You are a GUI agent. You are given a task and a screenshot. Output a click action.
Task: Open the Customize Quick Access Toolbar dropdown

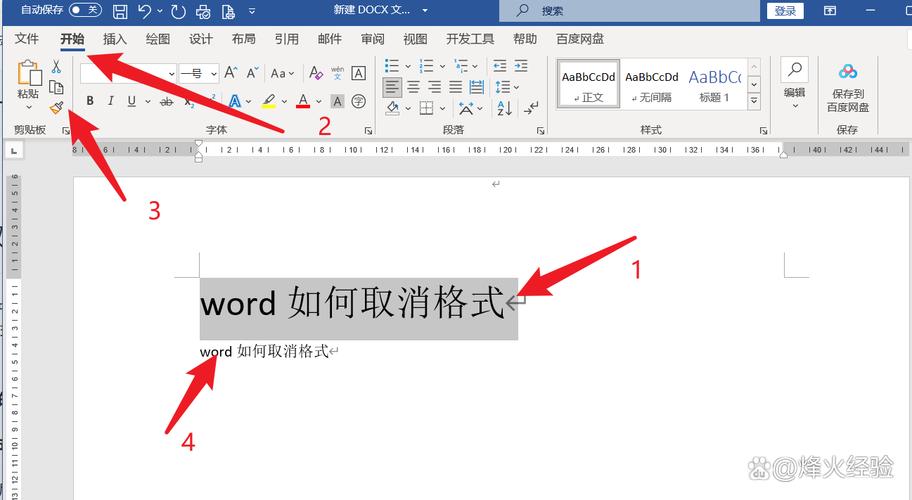tap(252, 11)
